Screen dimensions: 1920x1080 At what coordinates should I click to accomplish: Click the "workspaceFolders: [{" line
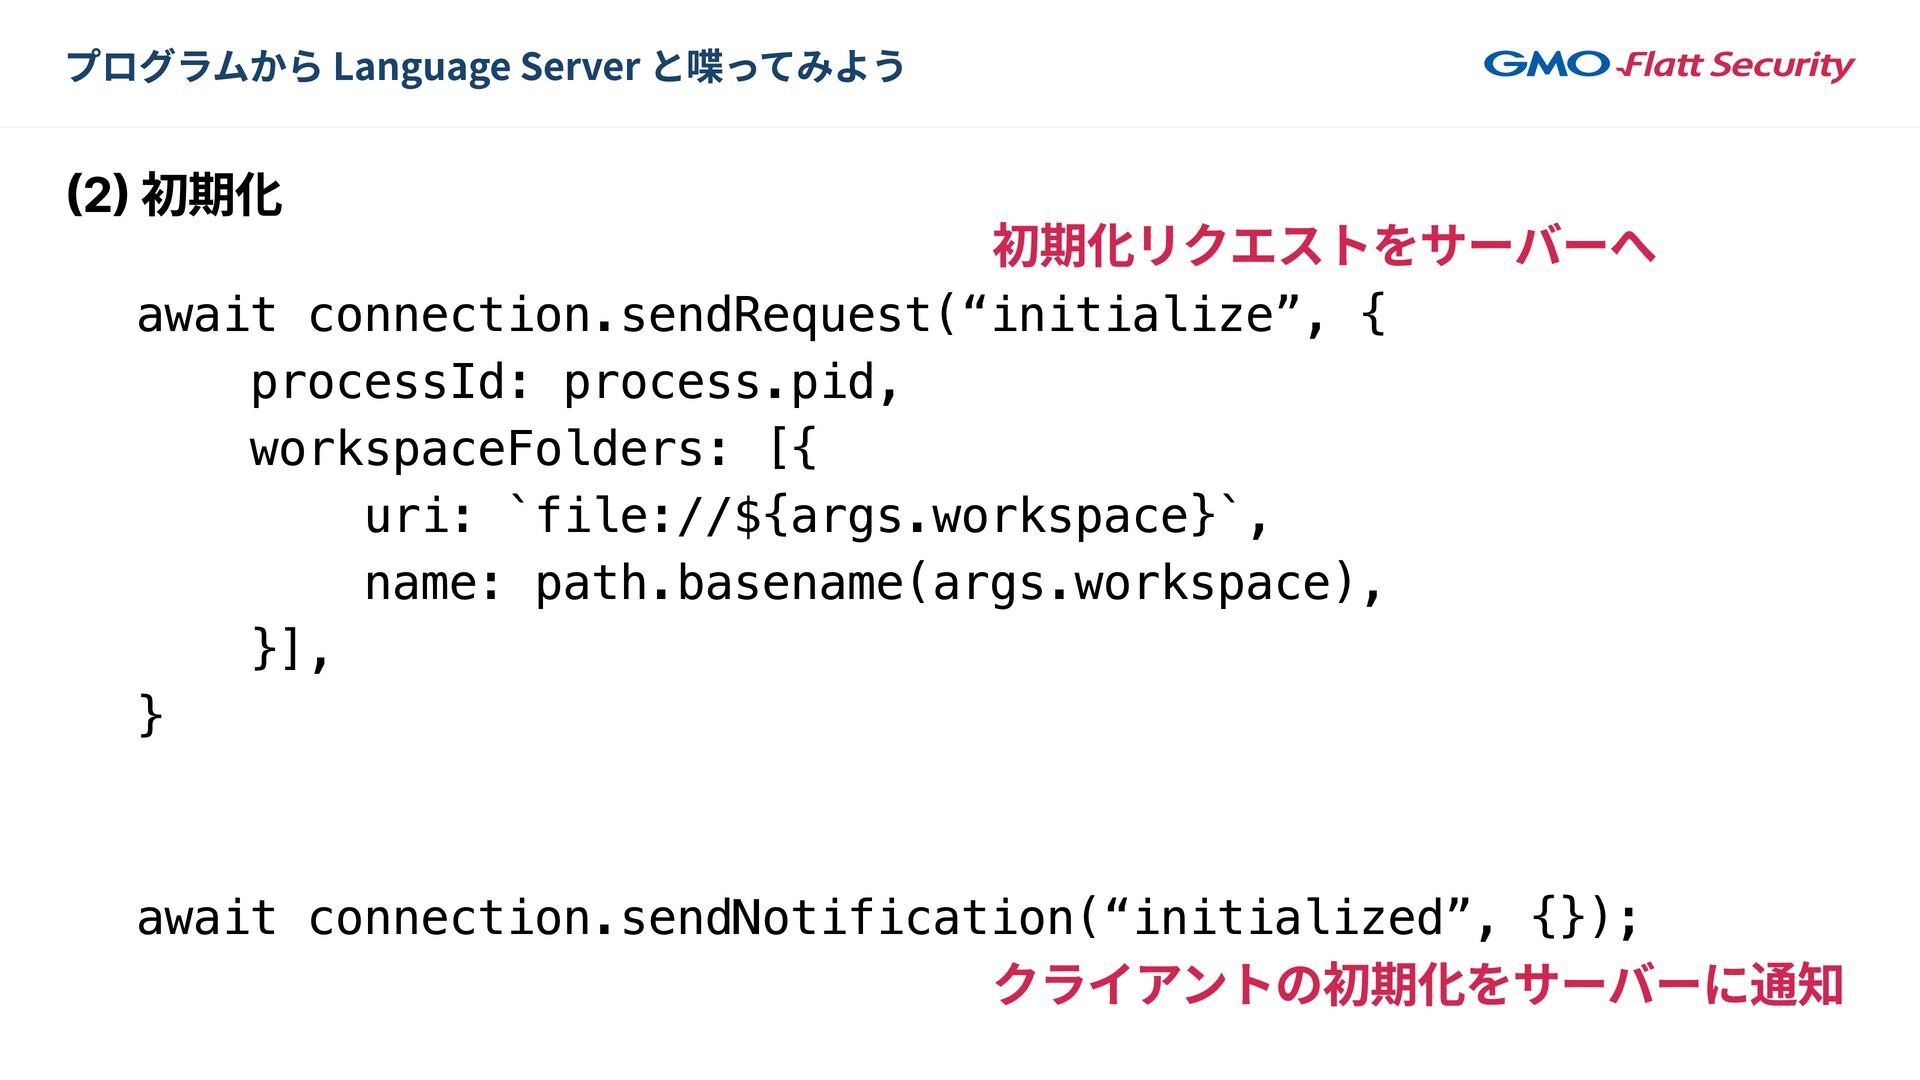click(x=533, y=449)
